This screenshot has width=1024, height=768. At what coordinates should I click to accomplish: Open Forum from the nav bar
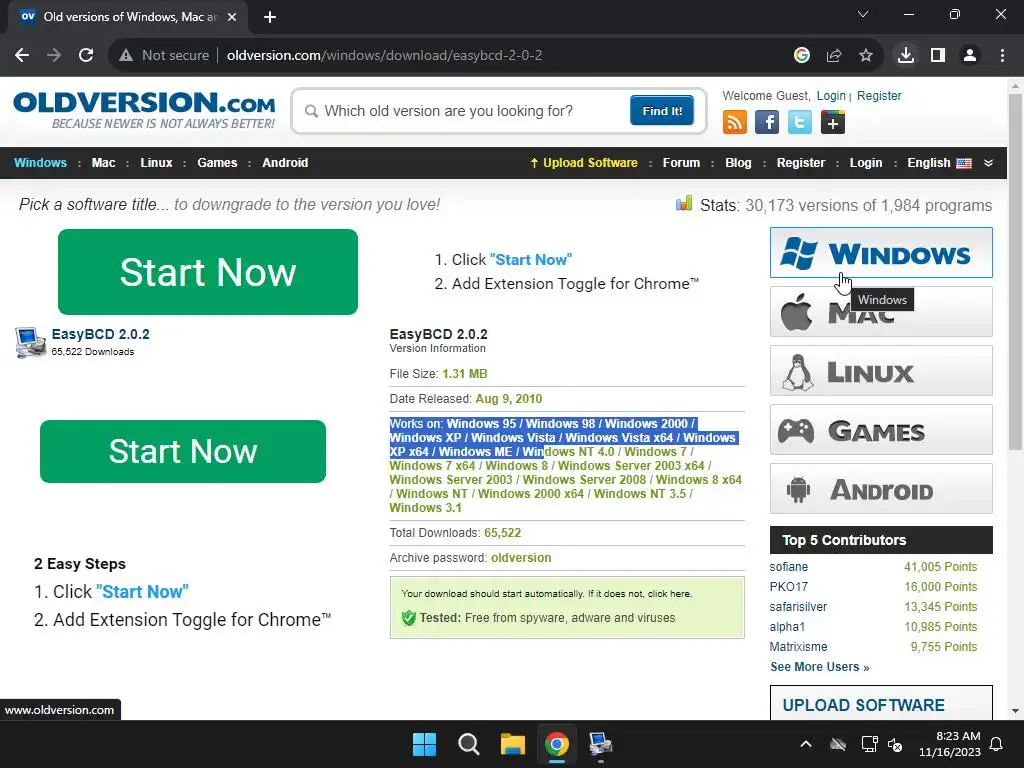click(681, 163)
